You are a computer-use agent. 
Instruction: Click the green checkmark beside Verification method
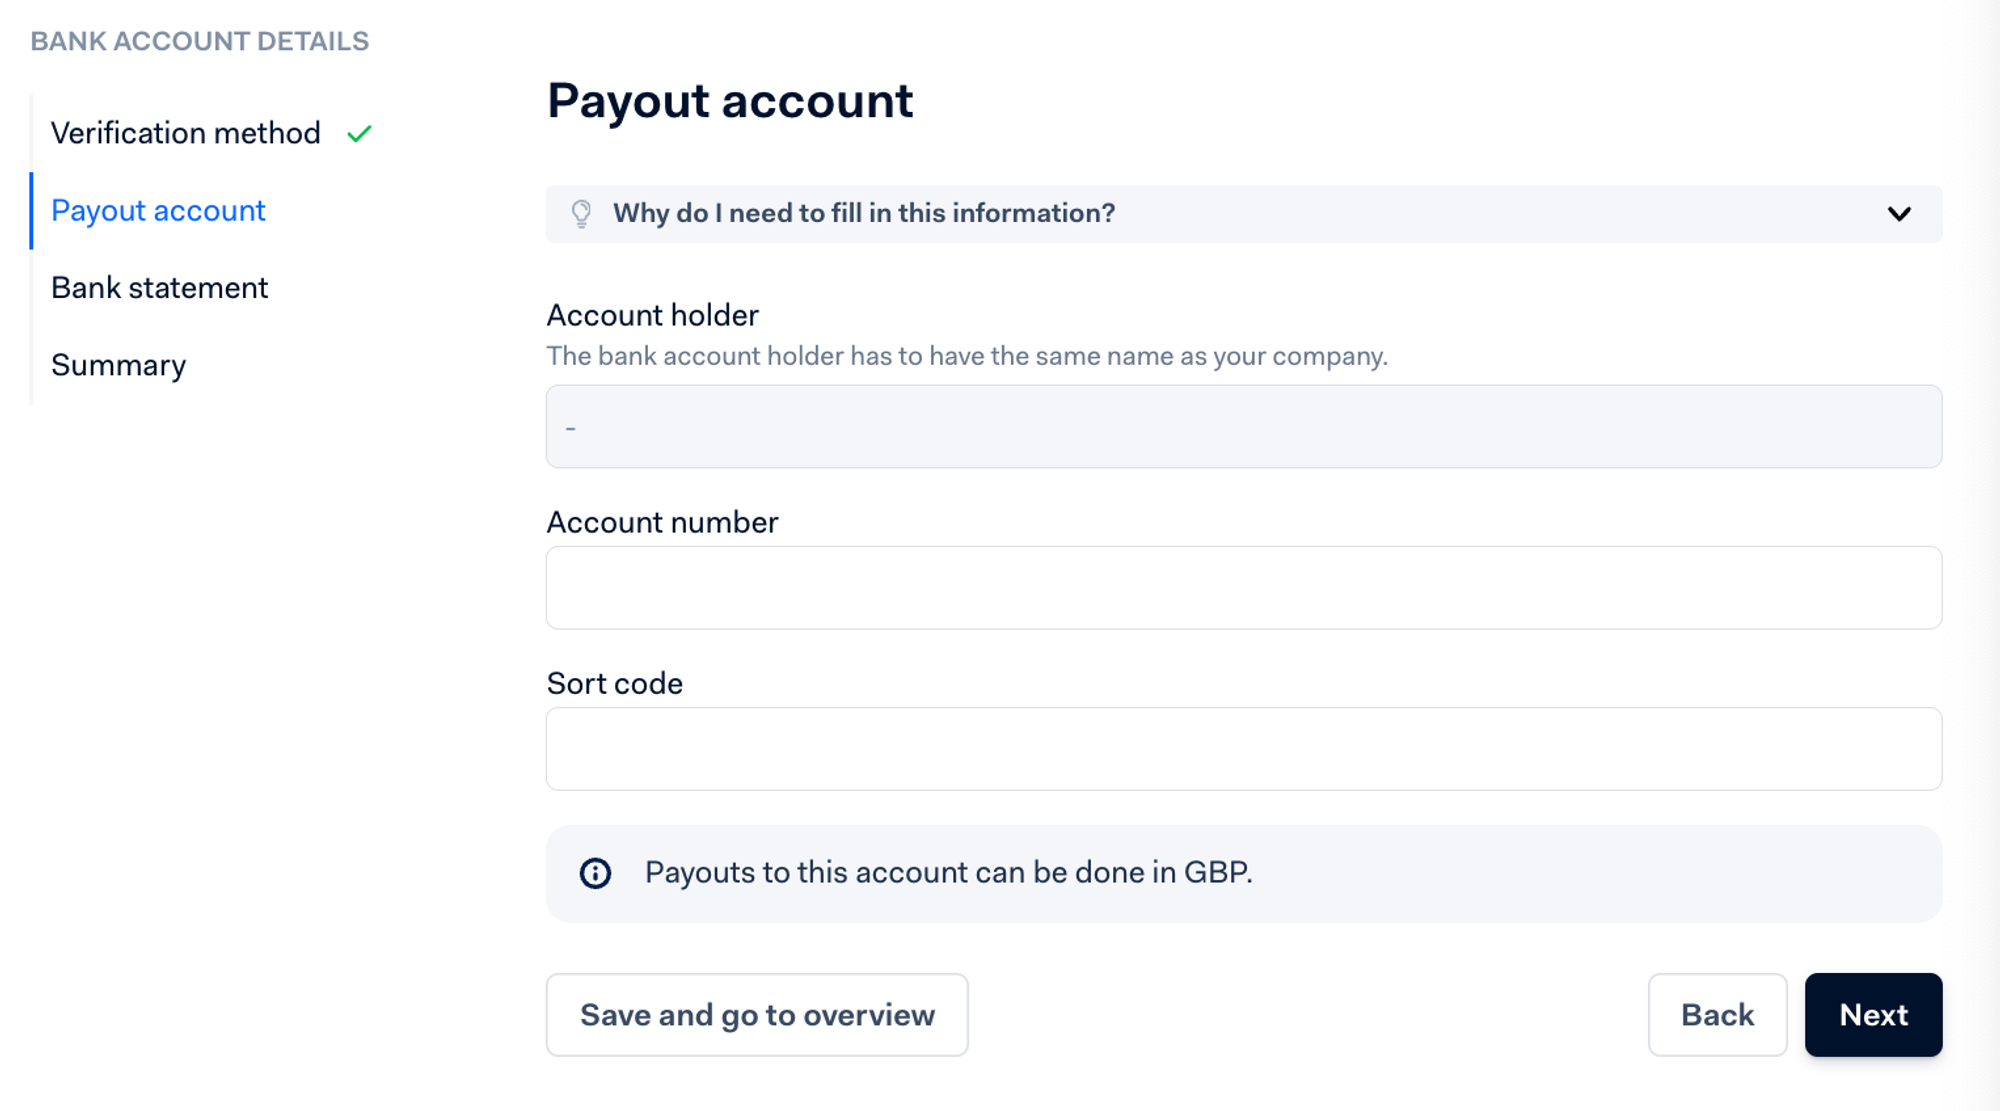(359, 133)
